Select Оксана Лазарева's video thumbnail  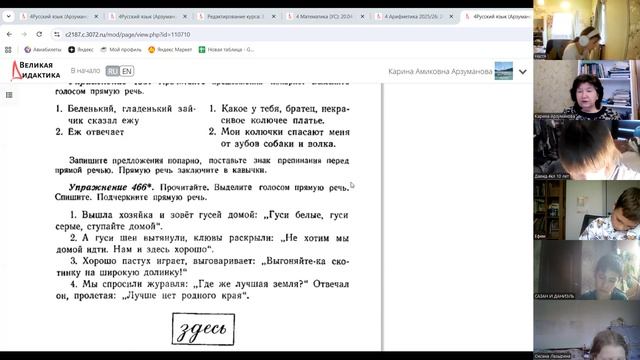[x=587, y=330]
